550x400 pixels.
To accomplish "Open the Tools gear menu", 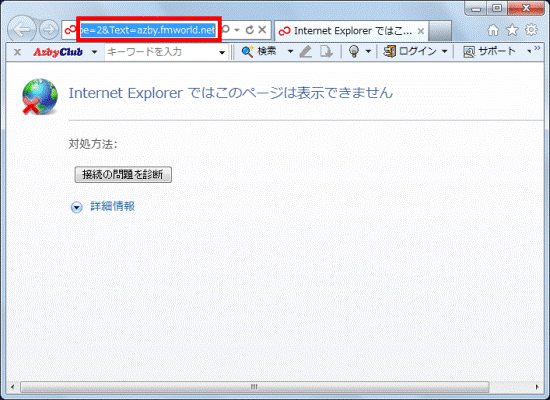I will (531, 30).
